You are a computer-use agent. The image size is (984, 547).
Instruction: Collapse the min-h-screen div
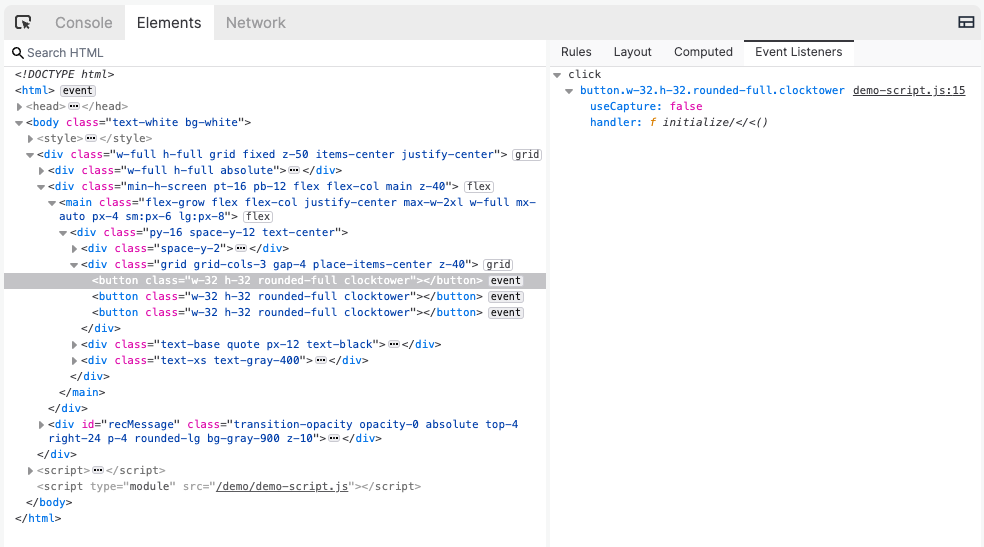(x=41, y=187)
